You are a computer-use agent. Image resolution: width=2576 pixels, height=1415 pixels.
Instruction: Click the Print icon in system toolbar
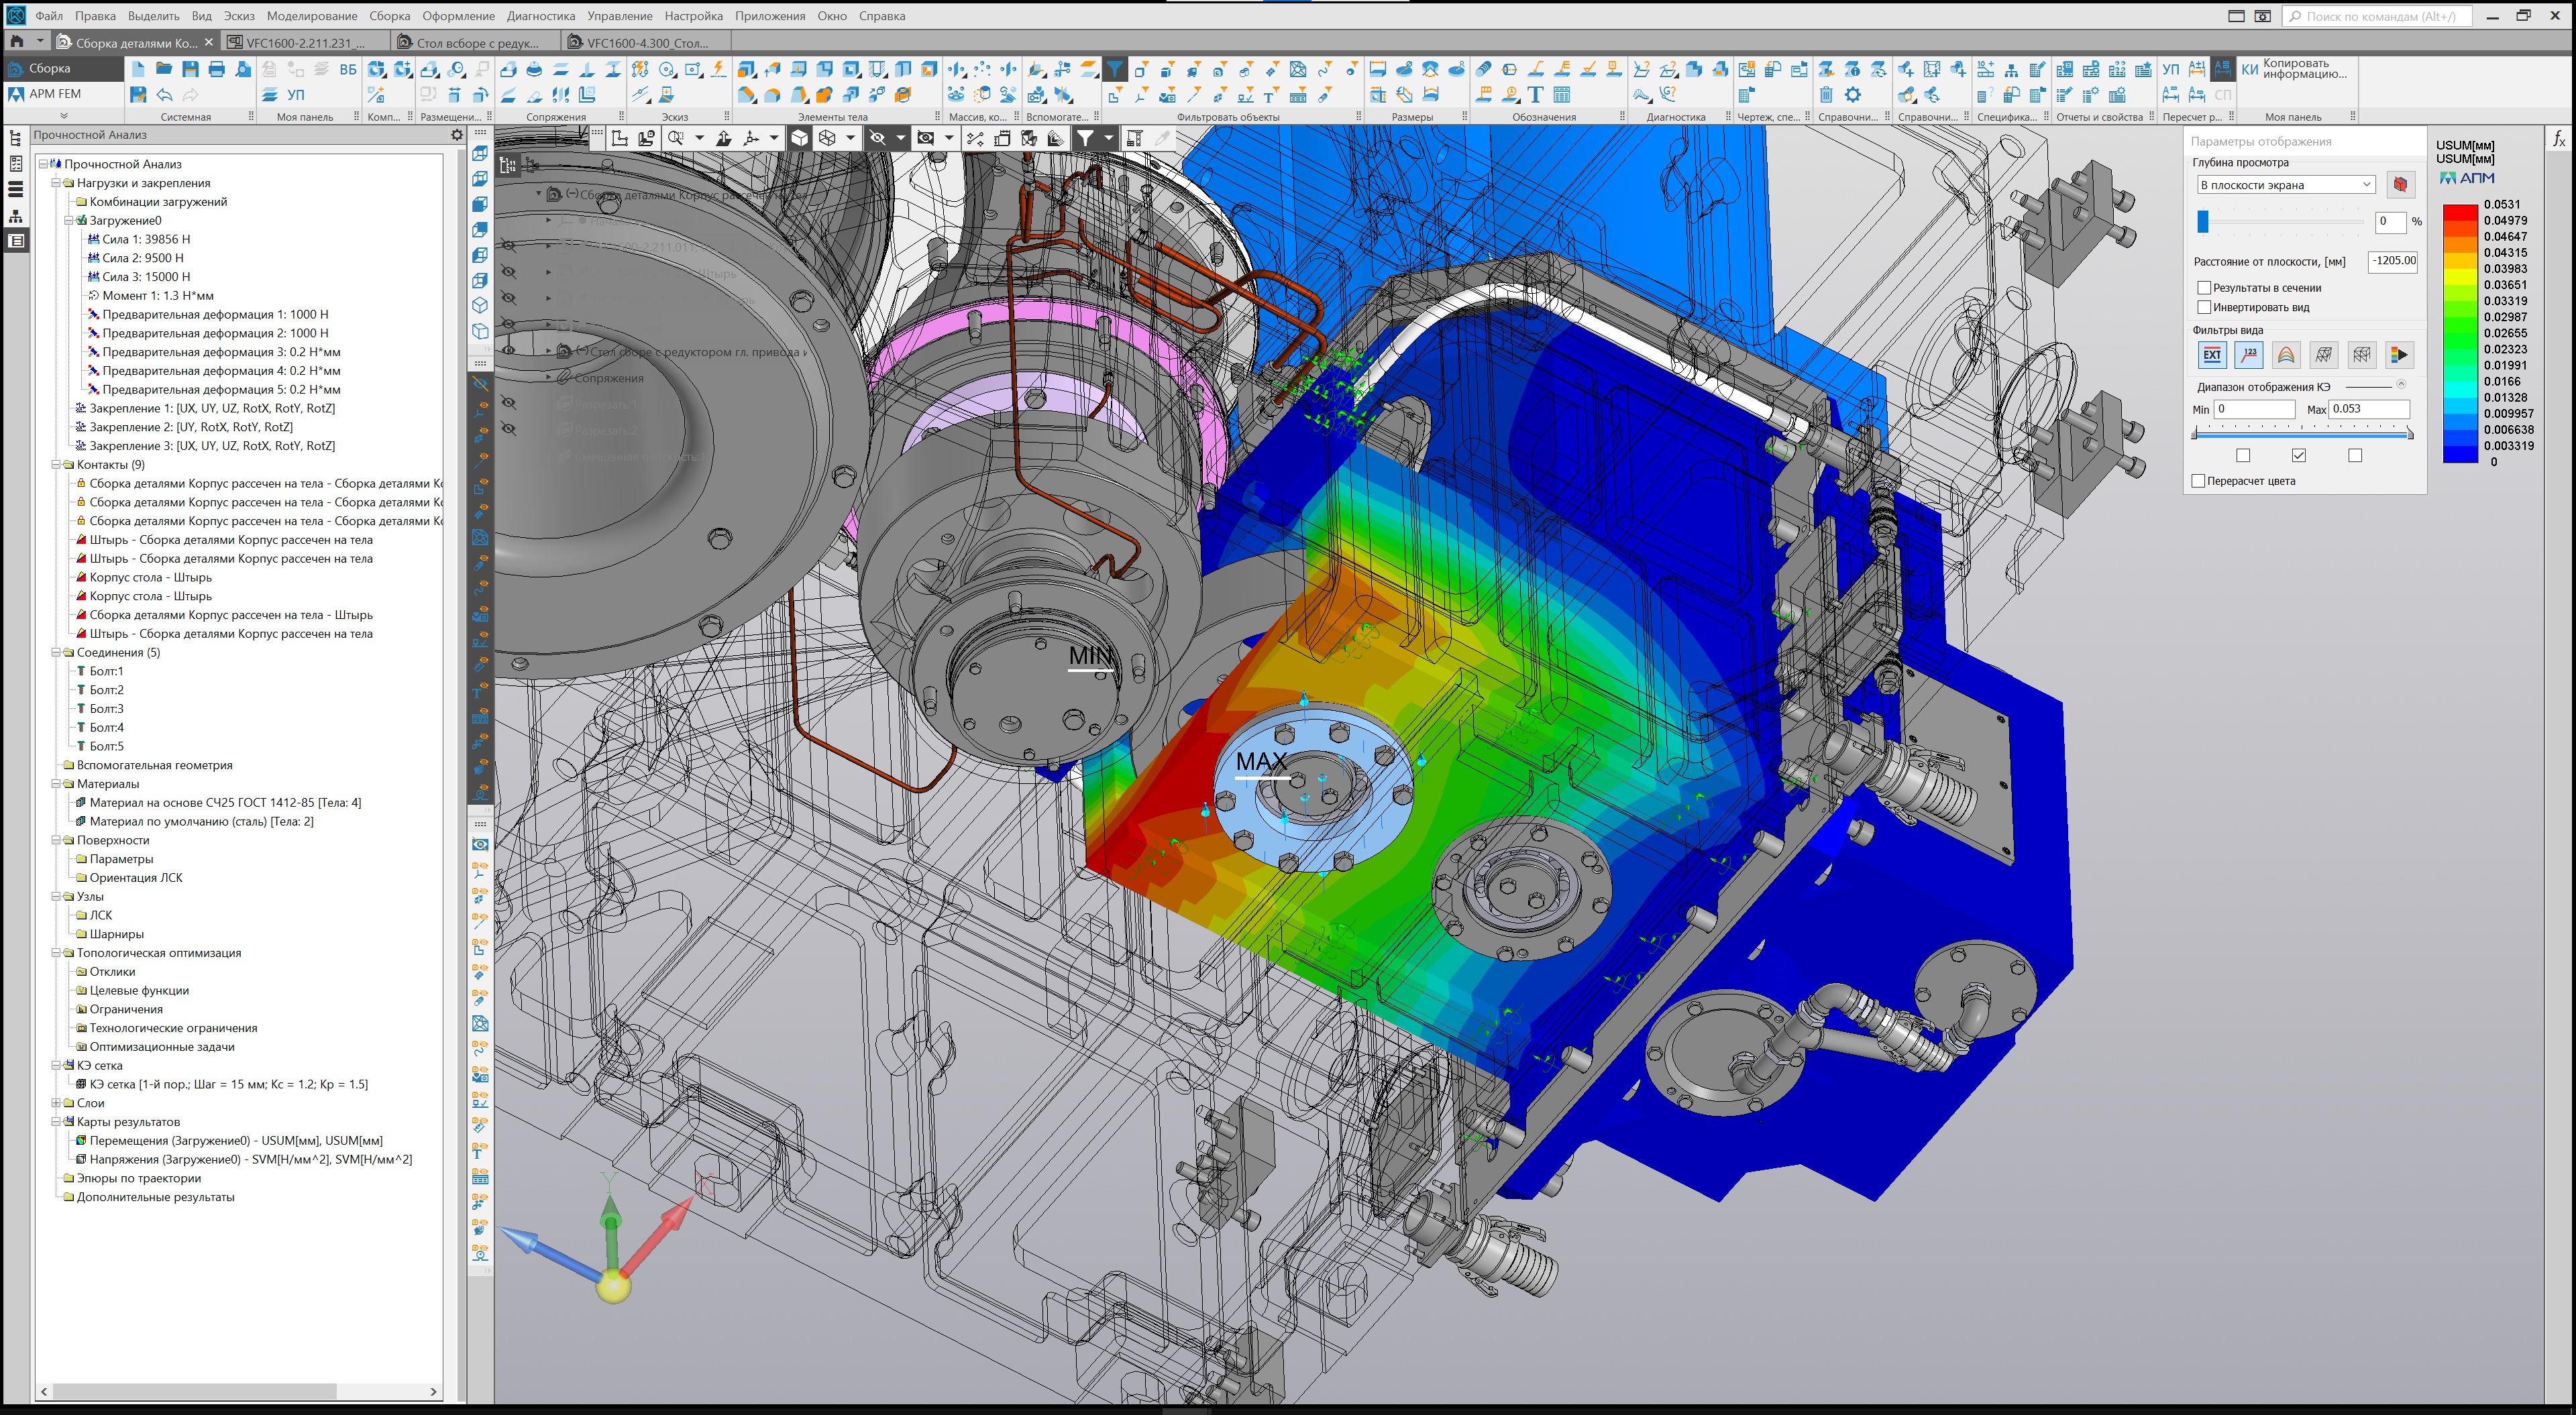[x=216, y=69]
